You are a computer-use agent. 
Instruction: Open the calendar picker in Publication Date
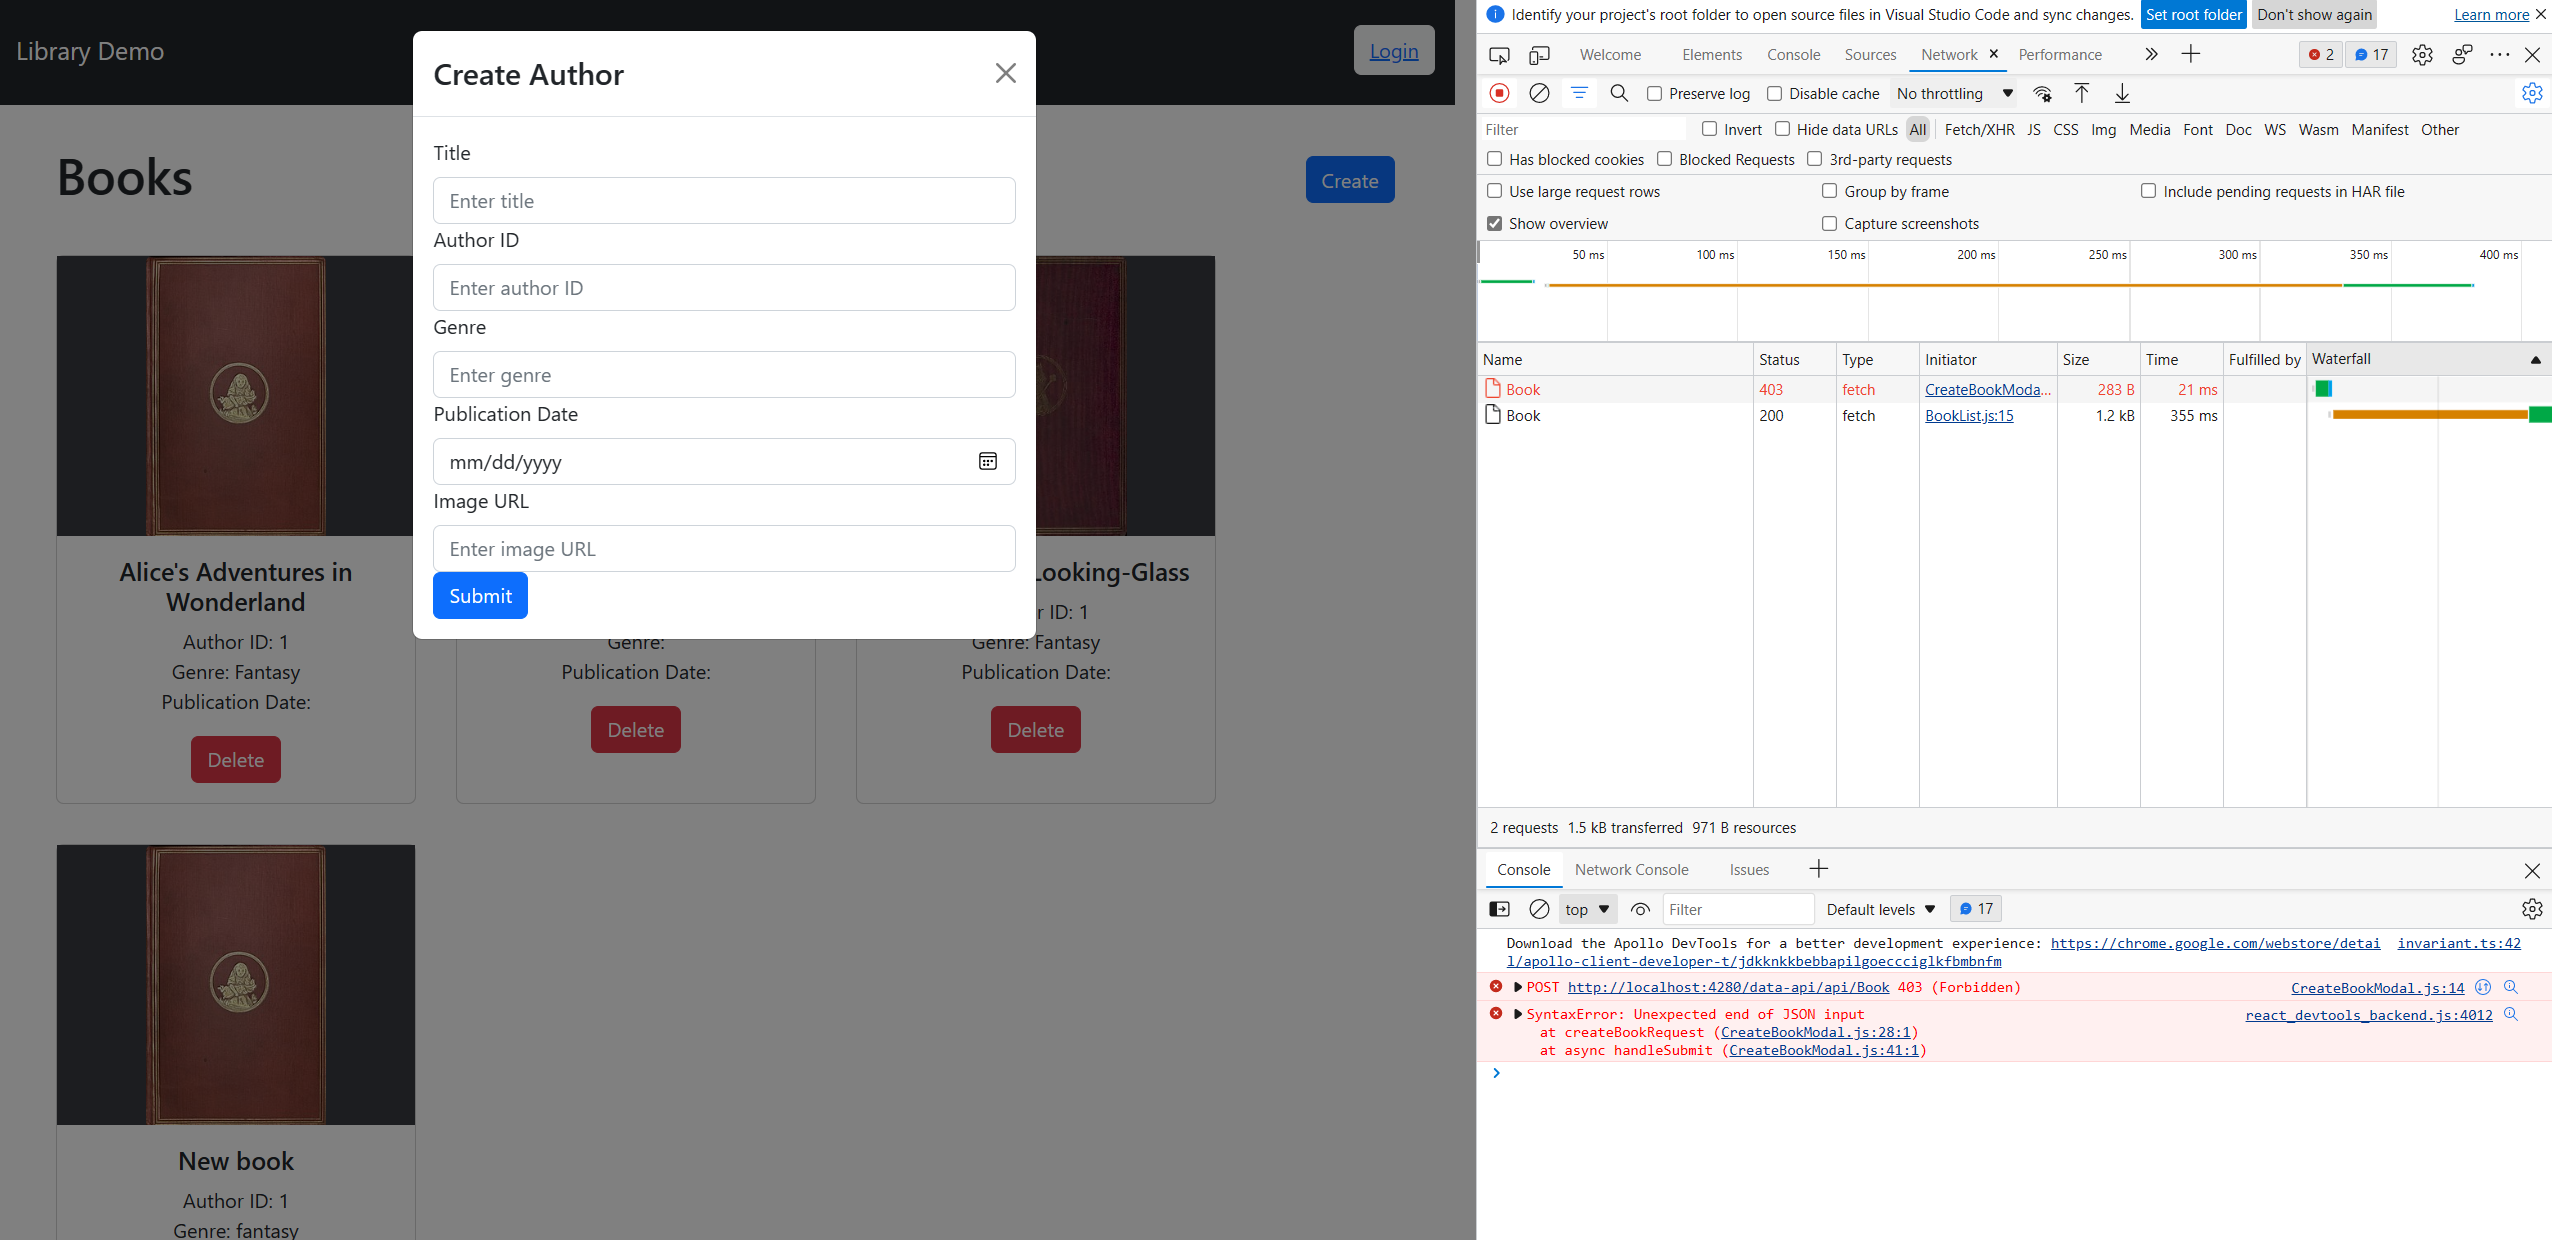tap(987, 461)
